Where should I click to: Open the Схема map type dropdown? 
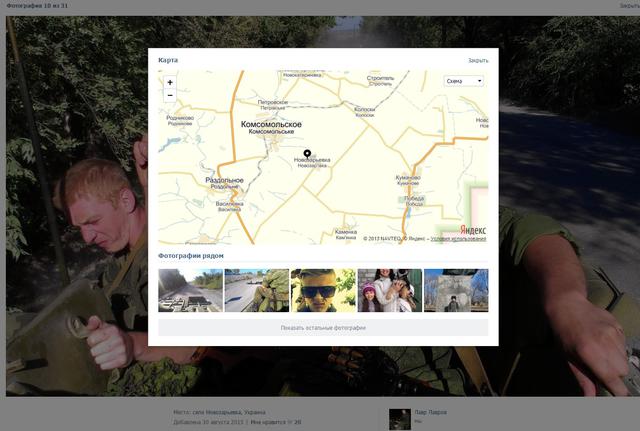pyautogui.click(x=464, y=81)
